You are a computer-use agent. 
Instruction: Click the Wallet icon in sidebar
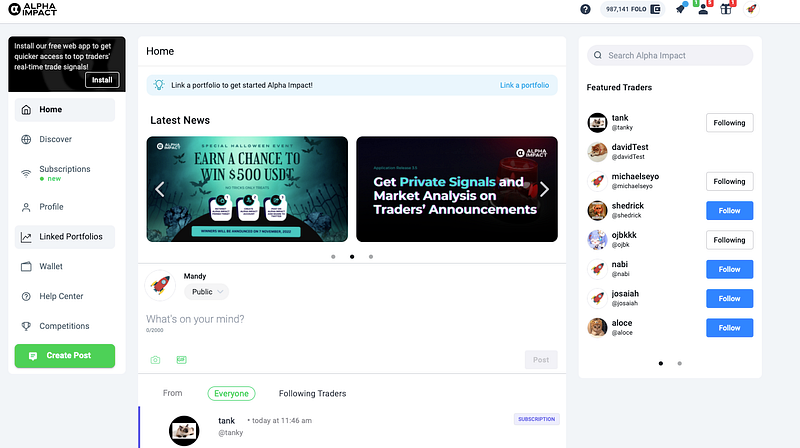[26, 266]
